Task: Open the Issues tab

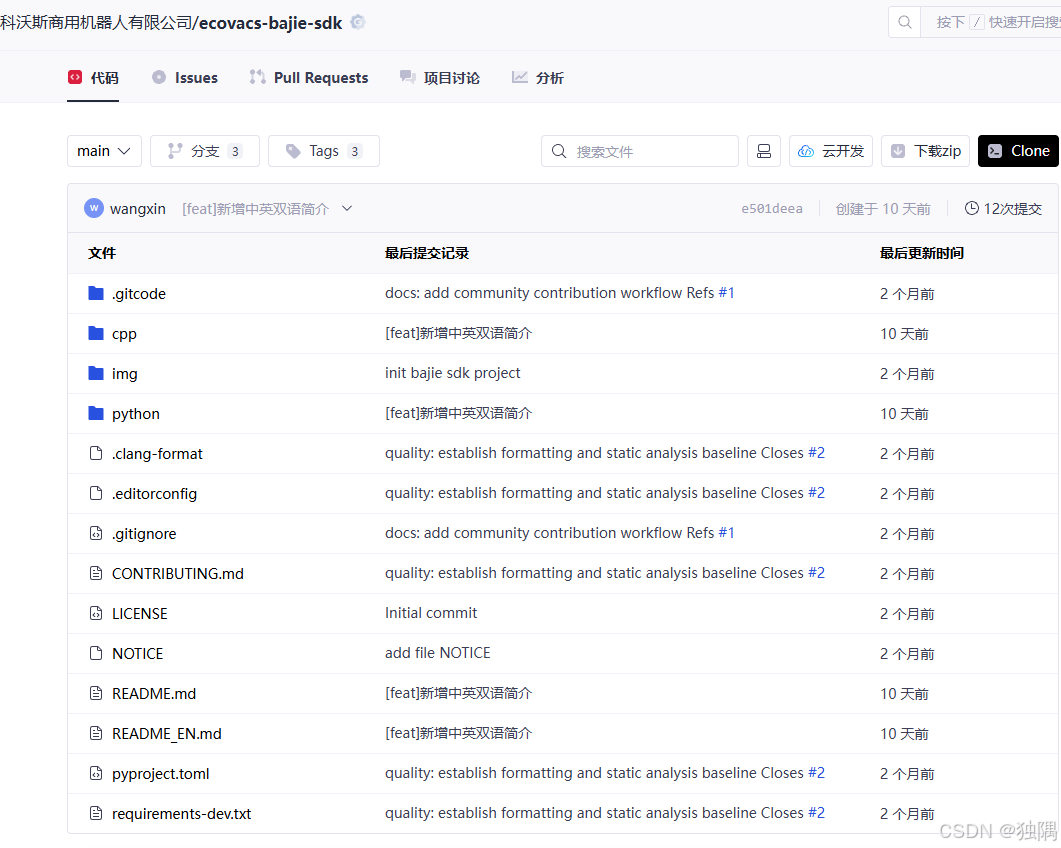Action: coord(185,78)
